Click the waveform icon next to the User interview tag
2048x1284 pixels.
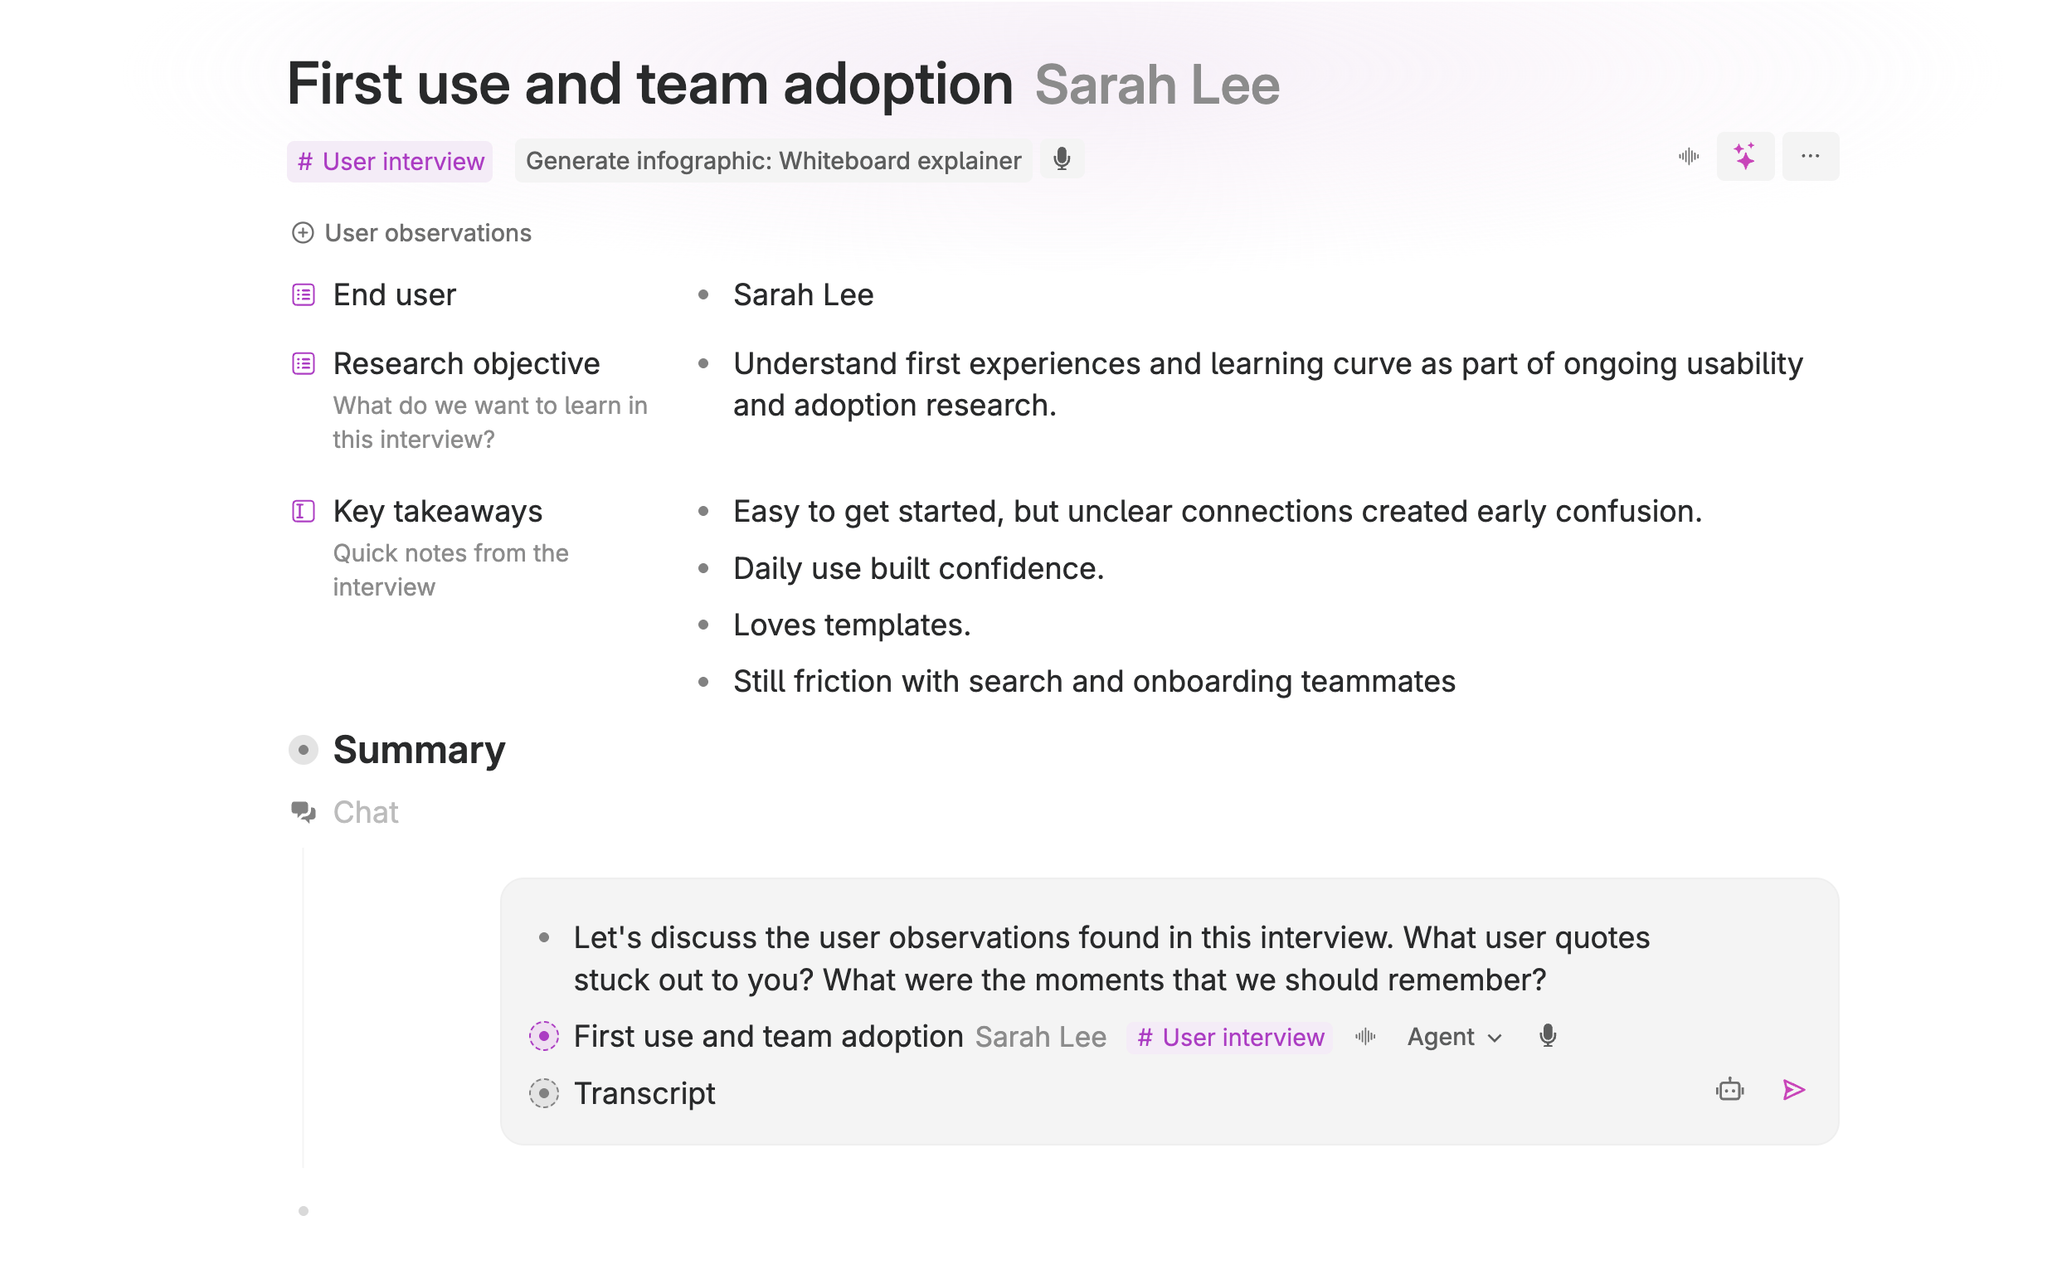tap(1365, 1037)
